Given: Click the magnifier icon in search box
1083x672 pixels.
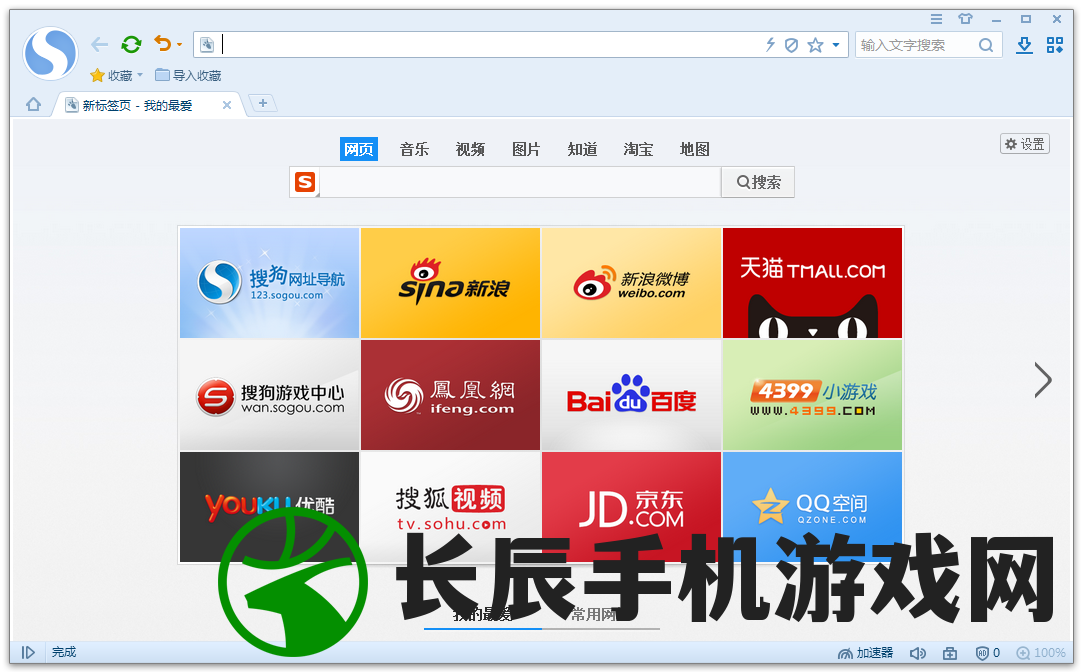Looking at the screenshot, I should click(986, 46).
